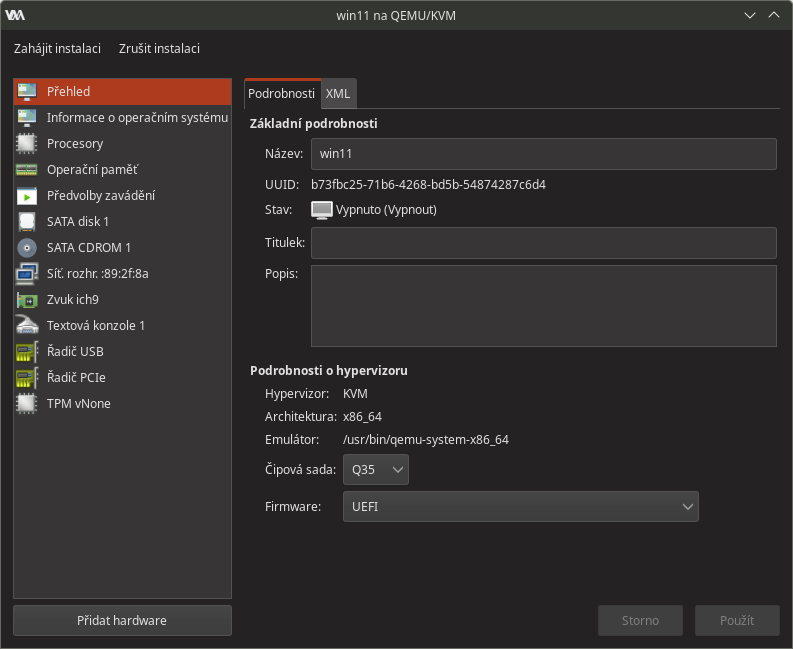
Task: Click the SATA disk 1 drive icon
Action: pos(27,222)
